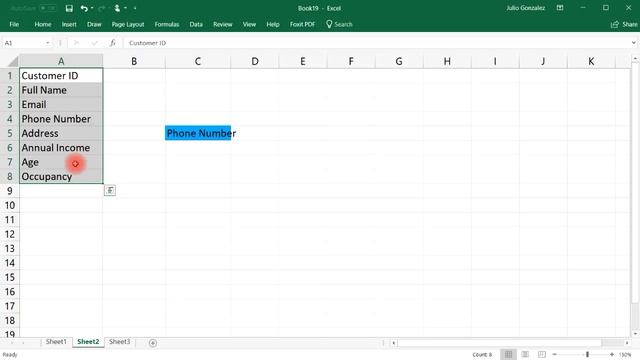Click the formula bar containing Customer ID
The height and width of the screenshot is (360, 640).
376,43
